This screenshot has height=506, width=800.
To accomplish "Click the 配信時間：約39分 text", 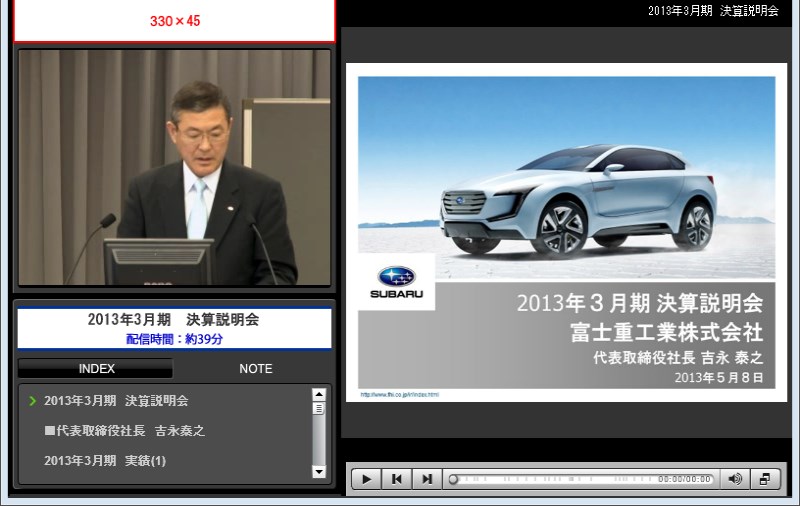I will (174, 339).
